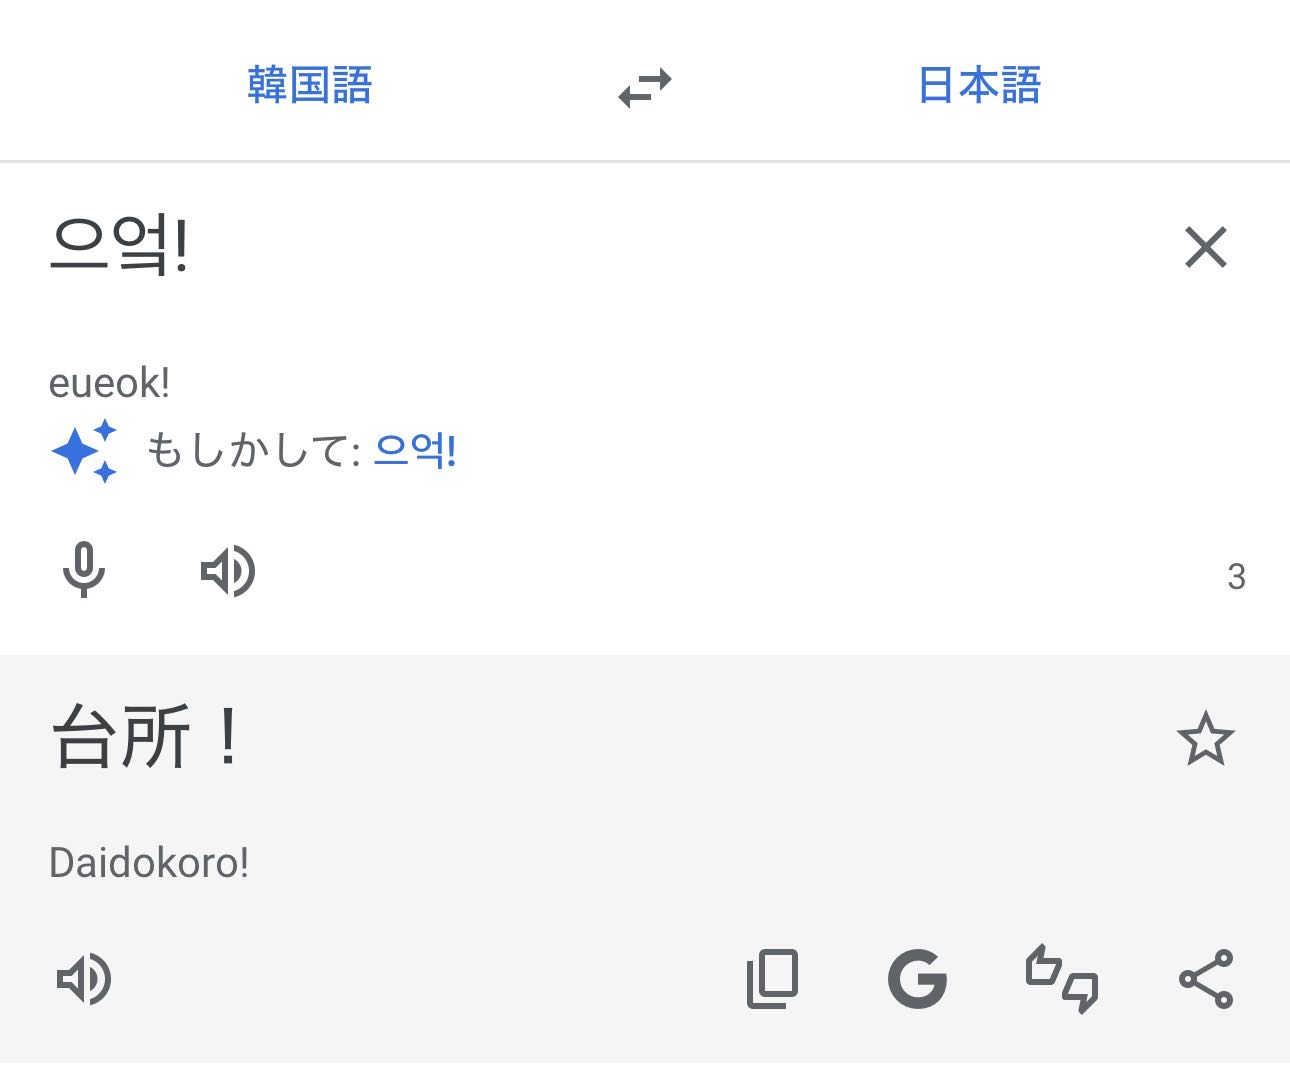Start voice input with the microphone
This screenshot has height=1082, width=1290.
(x=84, y=570)
